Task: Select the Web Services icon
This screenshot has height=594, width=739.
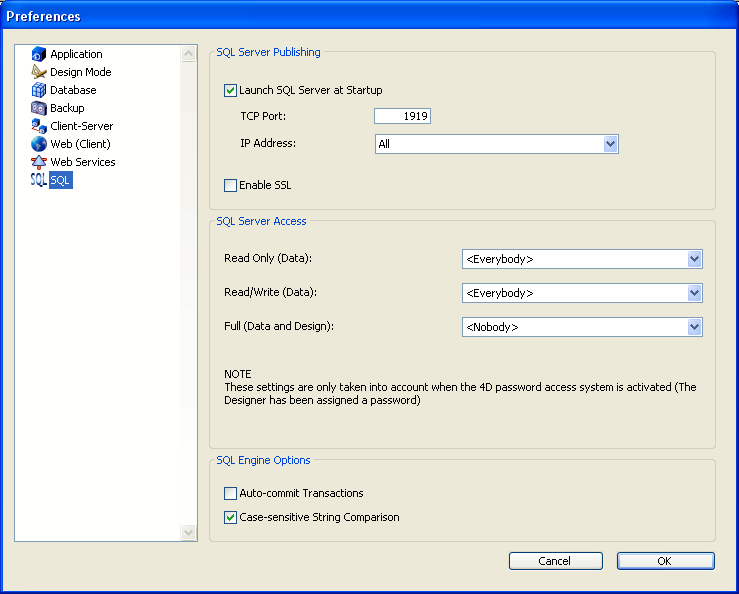Action: (x=39, y=162)
